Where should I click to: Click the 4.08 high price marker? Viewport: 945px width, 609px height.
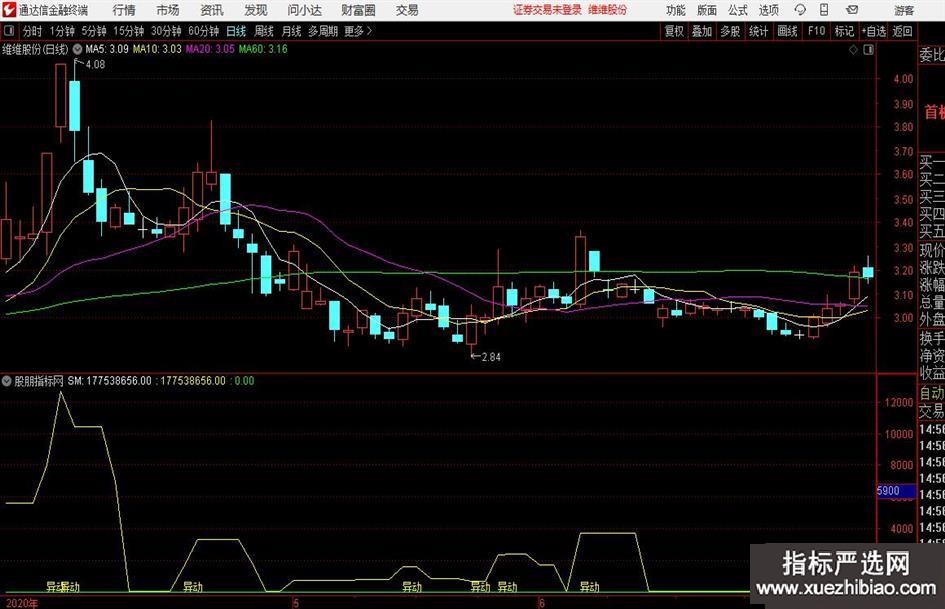pos(95,65)
